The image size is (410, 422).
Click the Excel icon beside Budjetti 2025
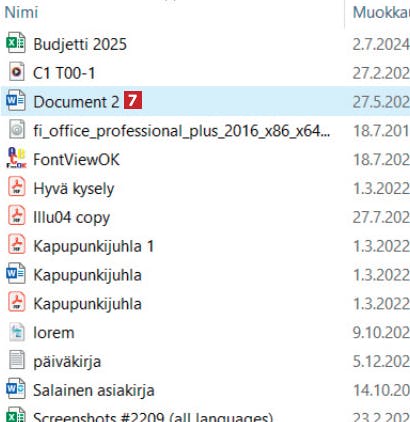point(16,43)
